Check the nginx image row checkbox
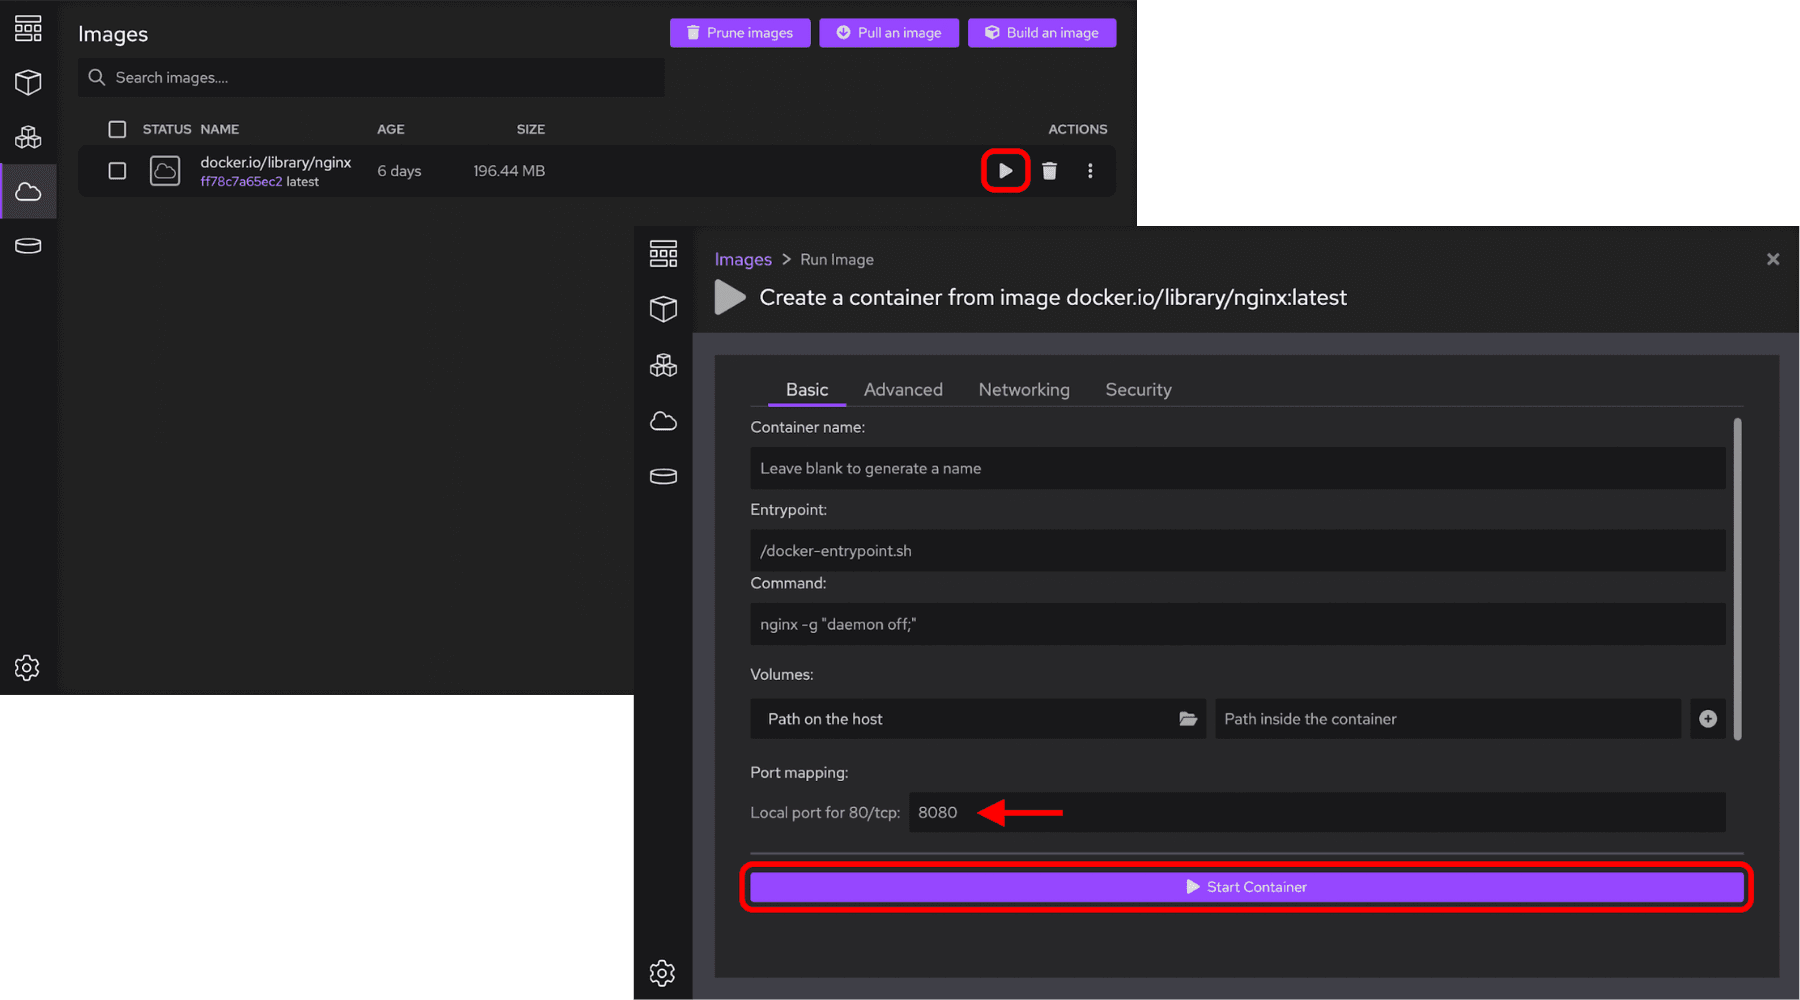Image resolution: width=1800 pixels, height=1000 pixels. coord(117,171)
